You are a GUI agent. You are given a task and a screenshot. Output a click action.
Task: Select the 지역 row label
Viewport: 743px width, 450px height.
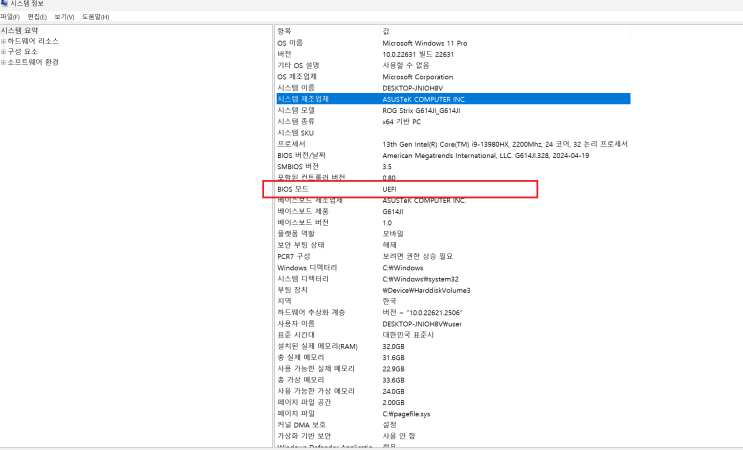click(x=284, y=301)
